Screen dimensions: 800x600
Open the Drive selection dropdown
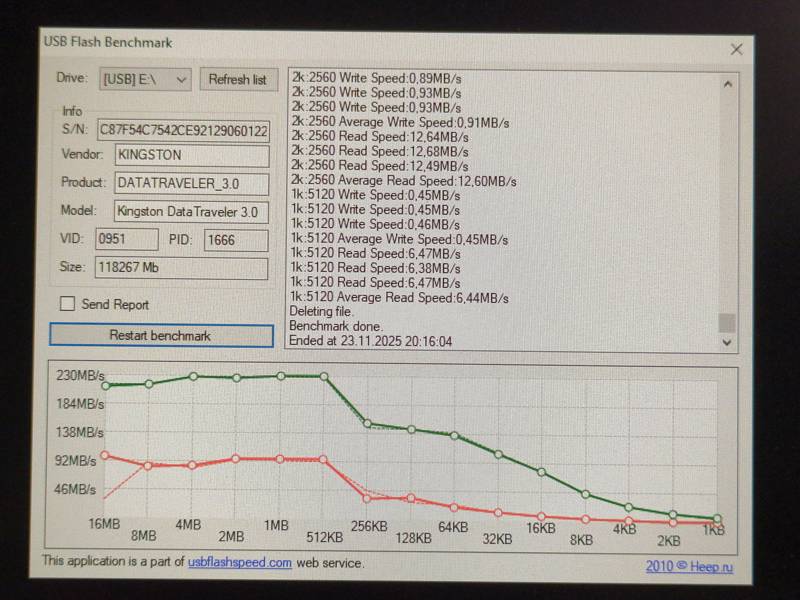pyautogui.click(x=146, y=79)
